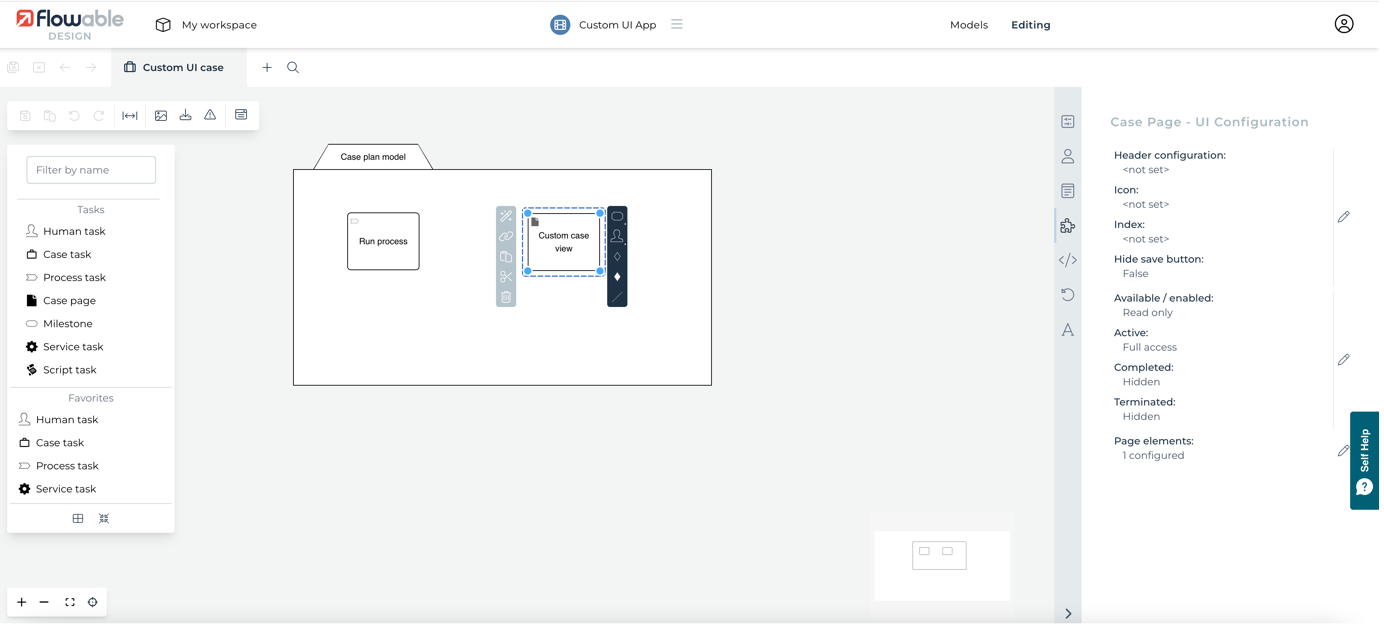Switch to the Models menu item
Image resolution: width=1384 pixels, height=626 pixels.
pos(968,25)
